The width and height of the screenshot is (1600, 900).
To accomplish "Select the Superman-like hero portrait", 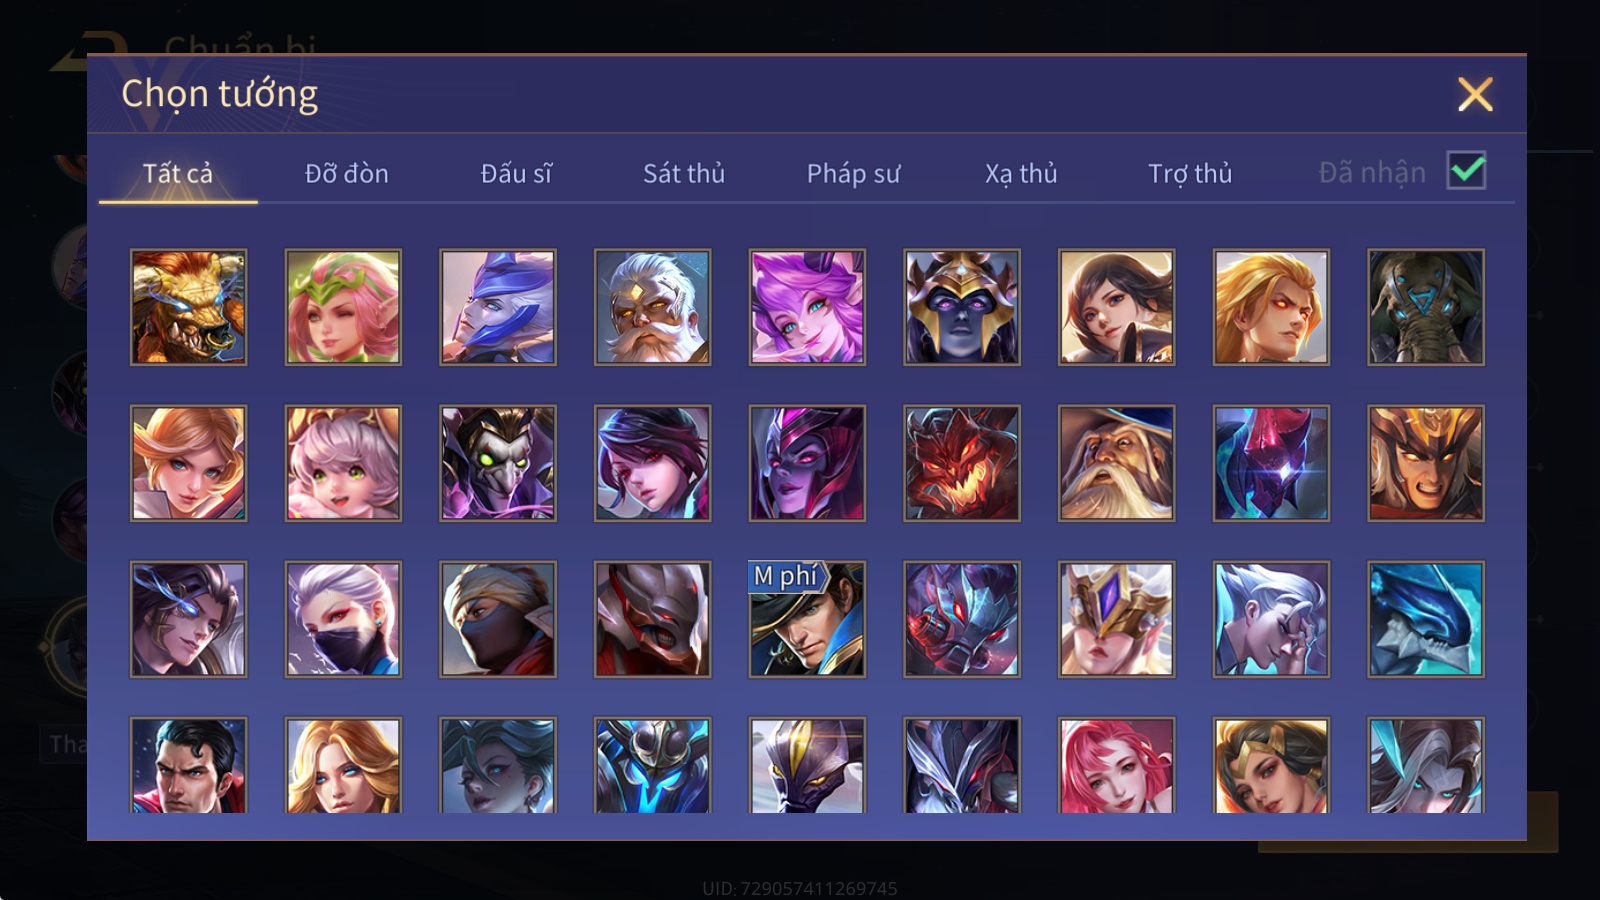I will click(188, 765).
